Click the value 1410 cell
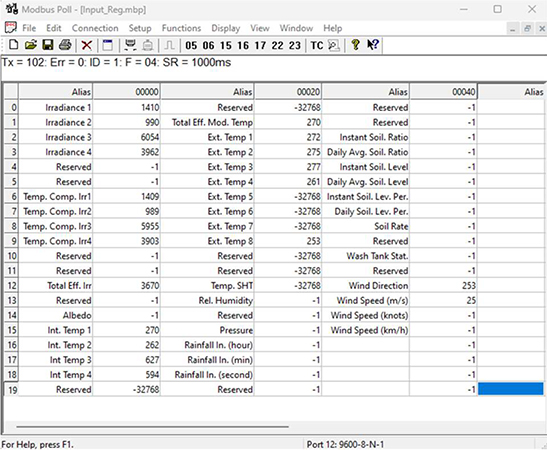The image size is (547, 450). click(127, 107)
